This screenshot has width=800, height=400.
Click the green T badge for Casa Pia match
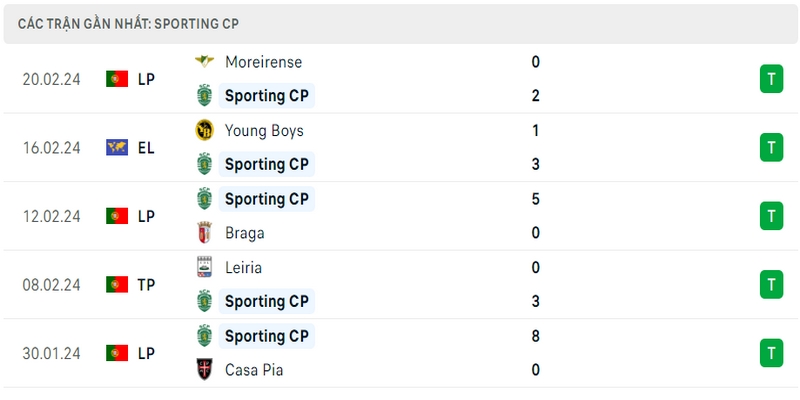coord(771,353)
